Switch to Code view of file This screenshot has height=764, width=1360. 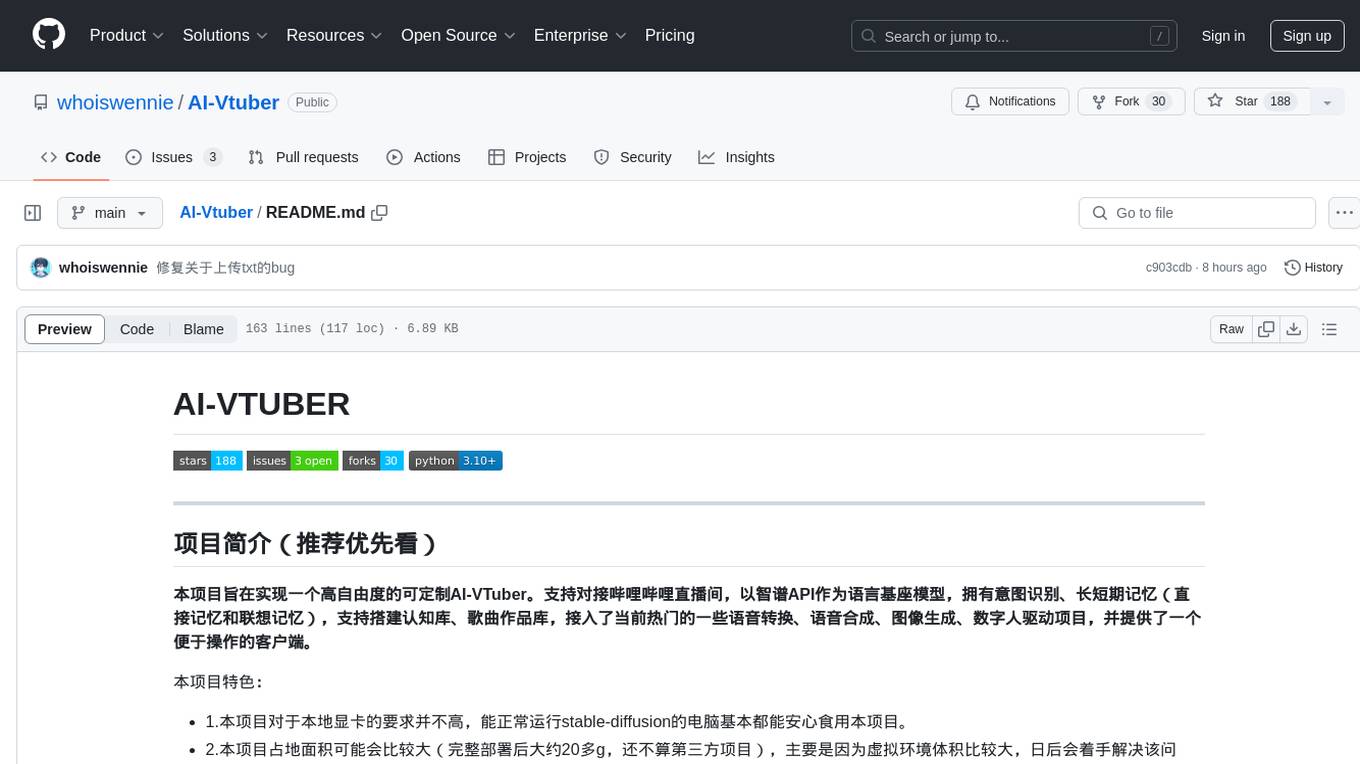137,329
